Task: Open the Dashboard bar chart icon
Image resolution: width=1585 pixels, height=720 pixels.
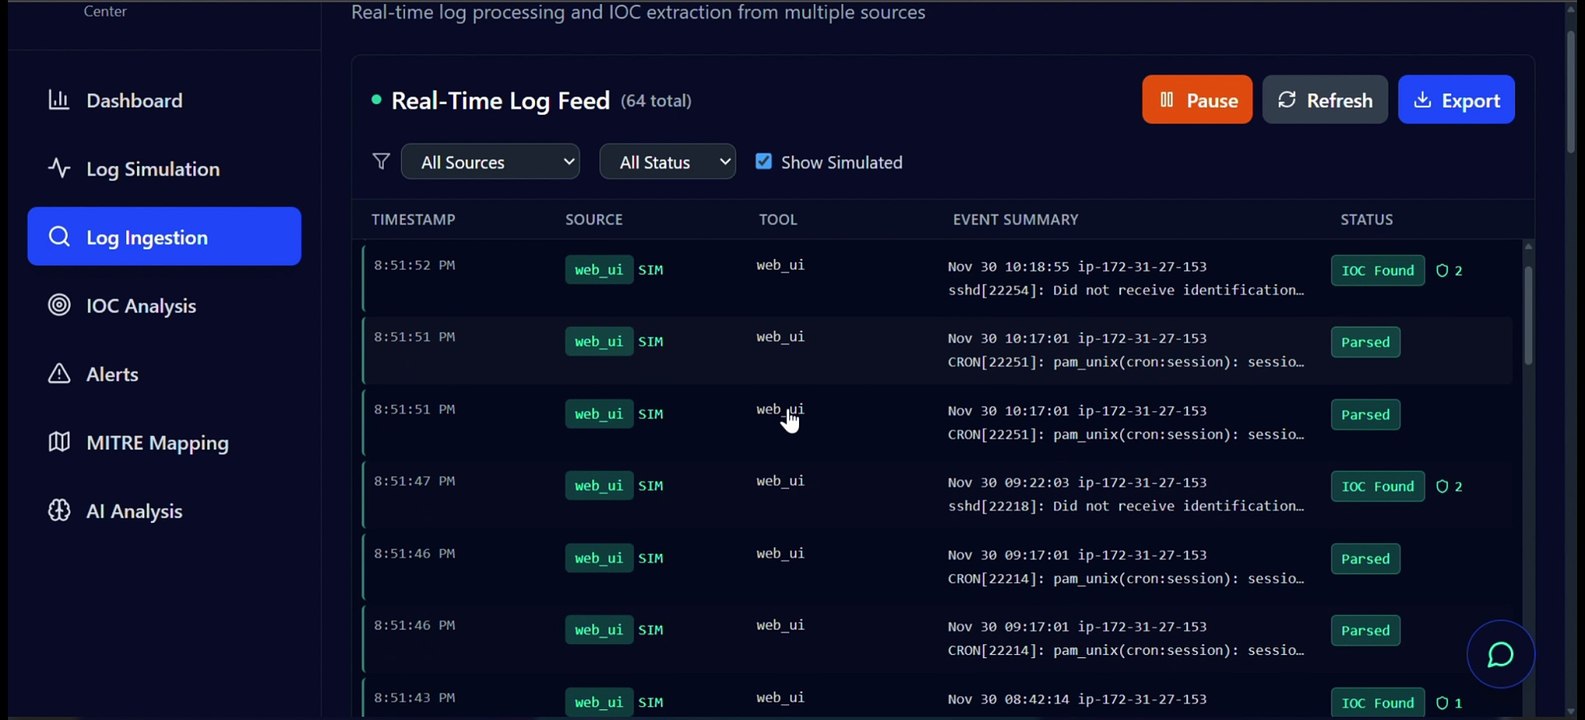Action: click(59, 100)
